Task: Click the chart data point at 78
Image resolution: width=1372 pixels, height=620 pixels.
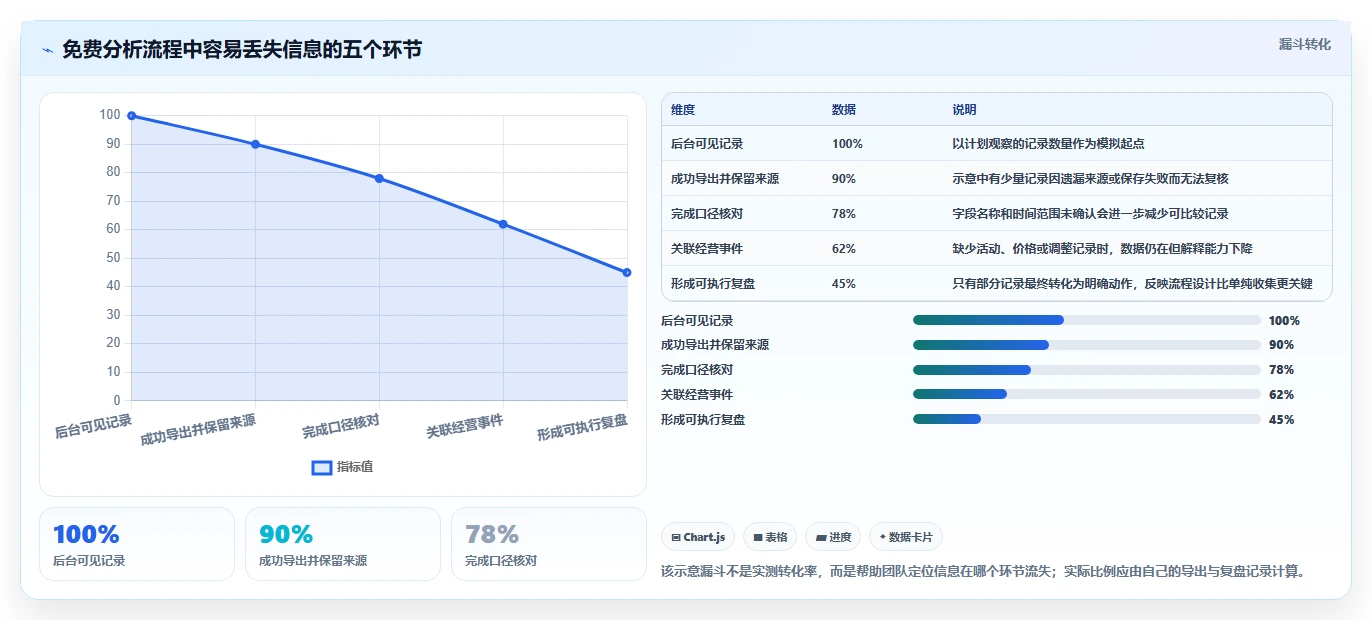Action: pyautogui.click(x=379, y=178)
